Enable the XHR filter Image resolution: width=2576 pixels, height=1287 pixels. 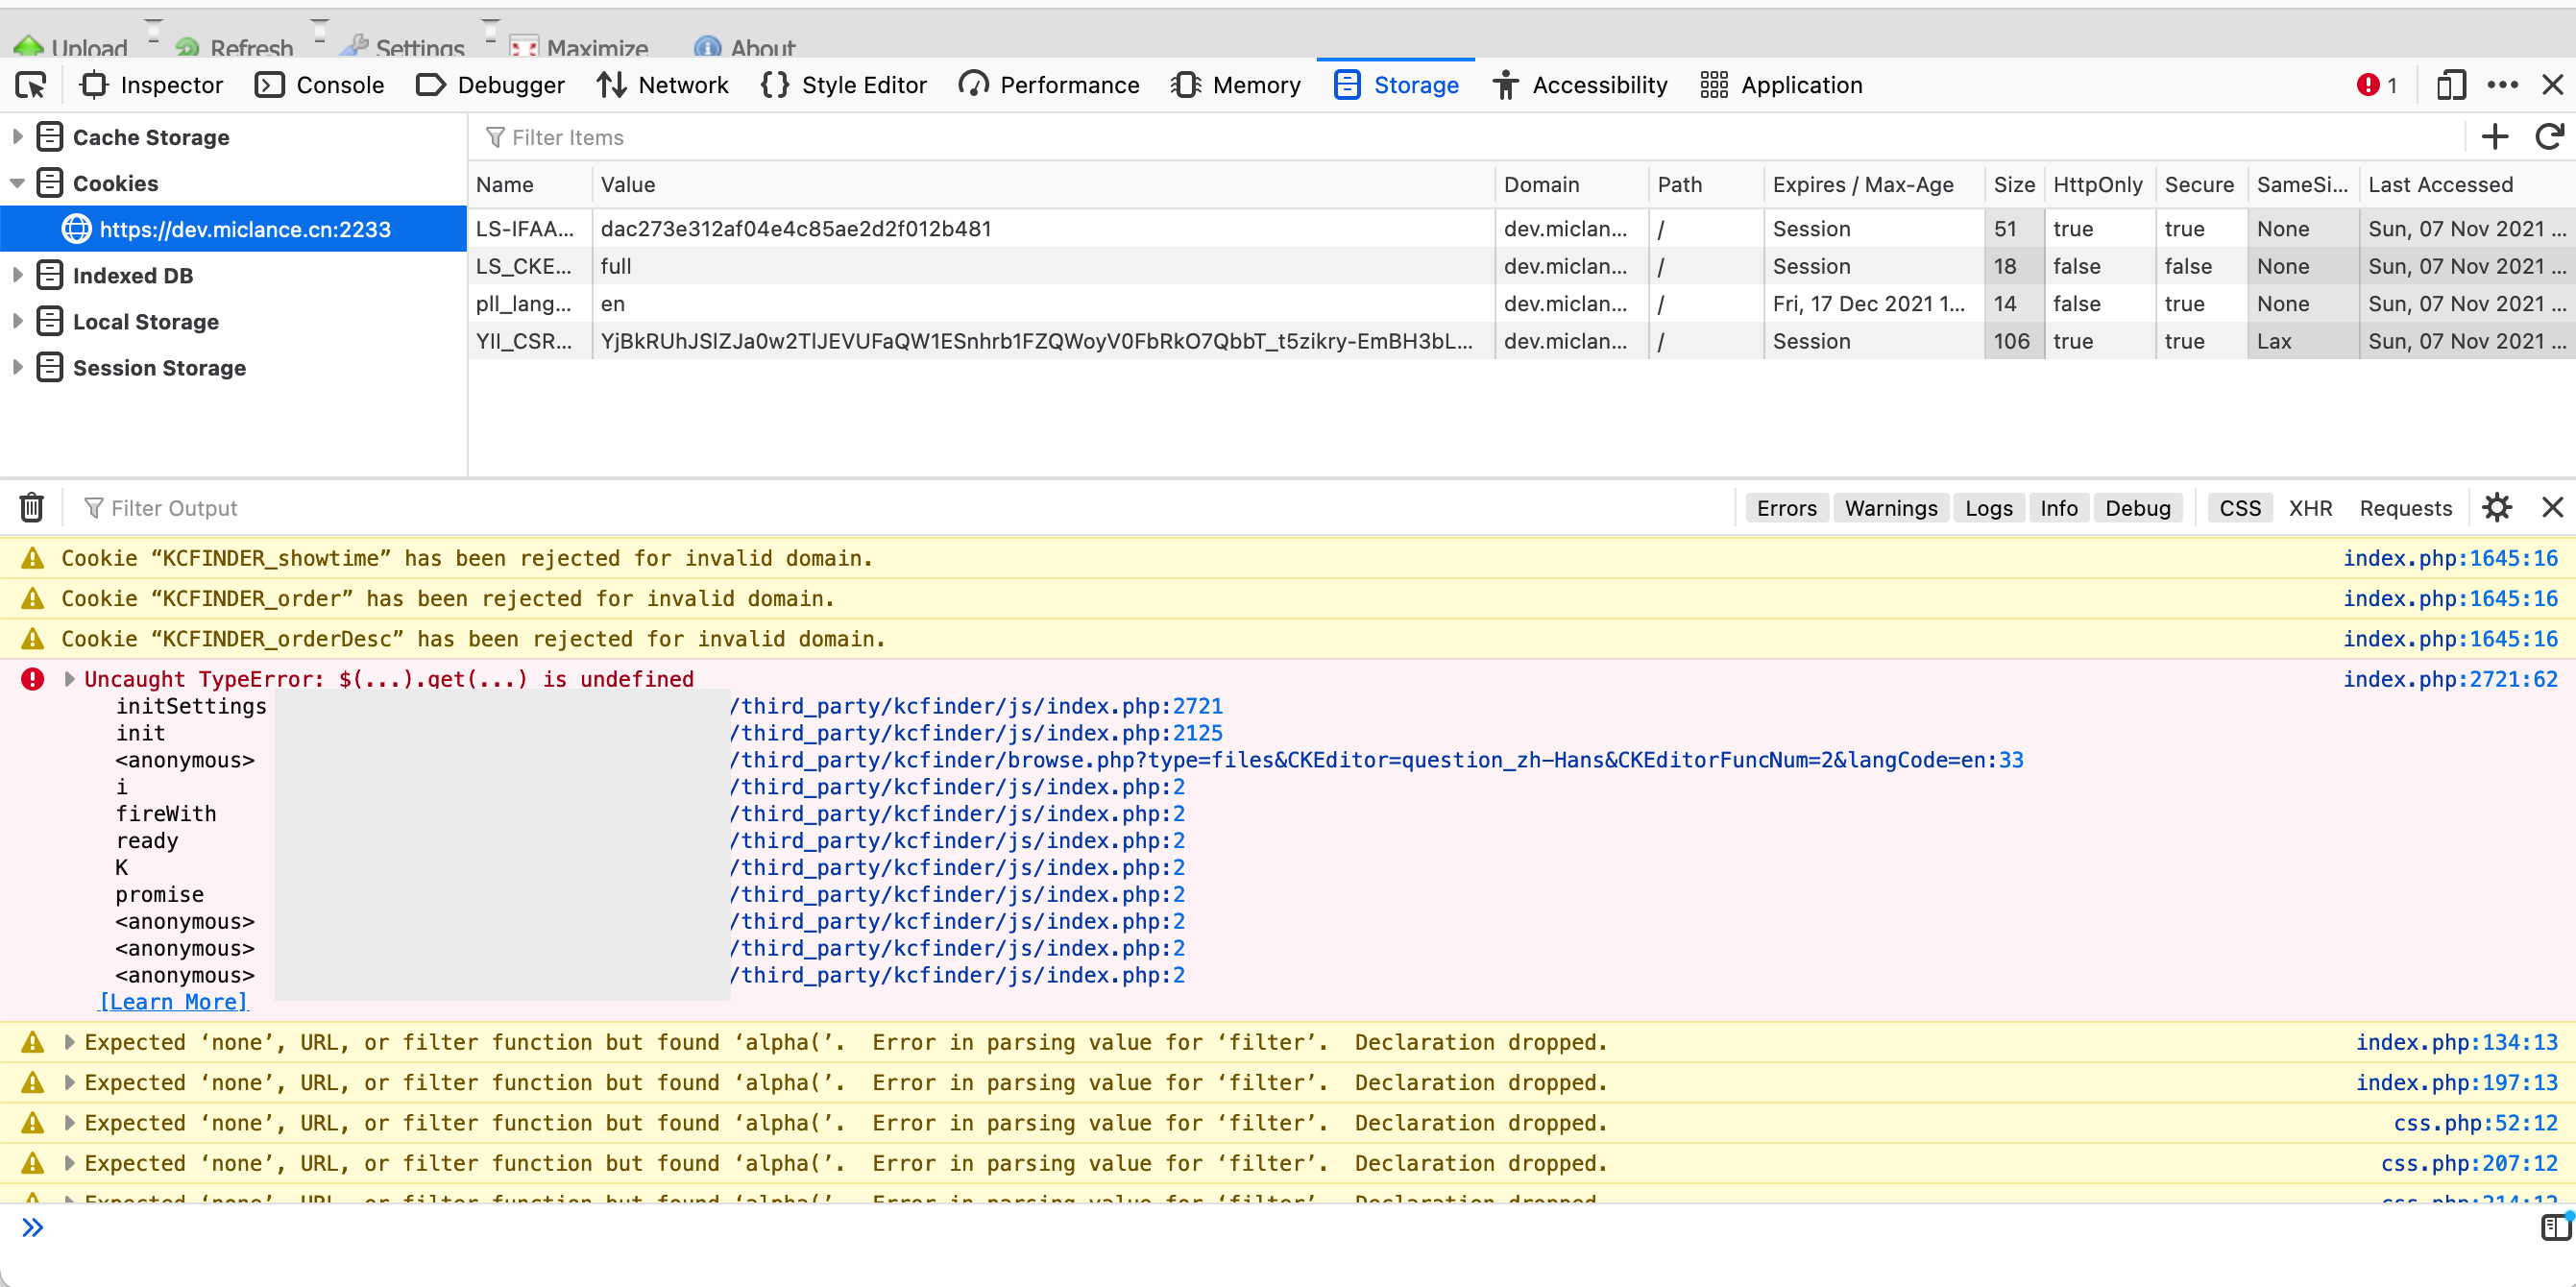2309,508
